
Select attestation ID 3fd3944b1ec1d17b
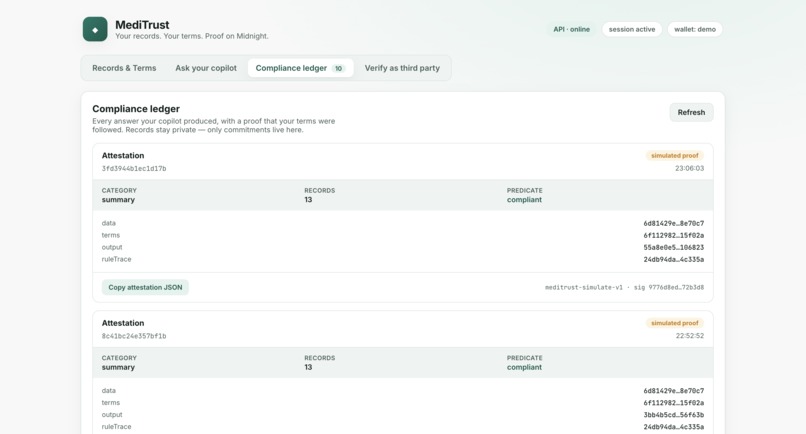pos(134,169)
